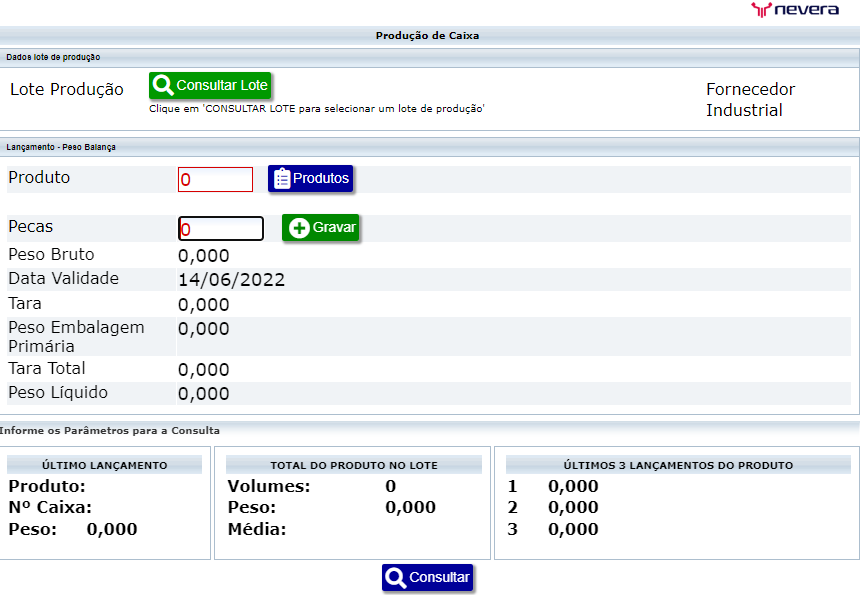This screenshot has width=860, height=595.
Task: Click the magnifier icon on Consultar Lote
Action: click(162, 85)
